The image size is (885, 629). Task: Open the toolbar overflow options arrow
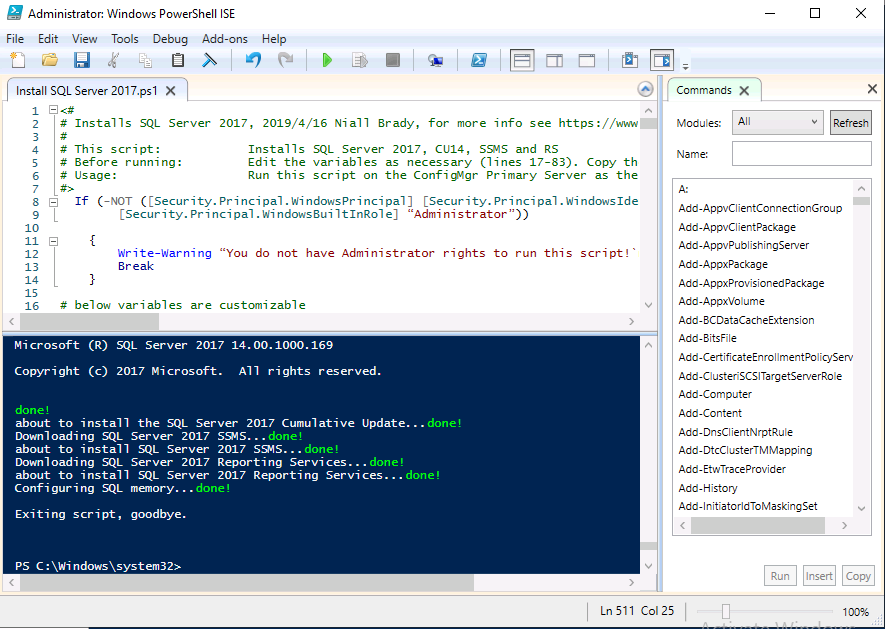pos(685,66)
